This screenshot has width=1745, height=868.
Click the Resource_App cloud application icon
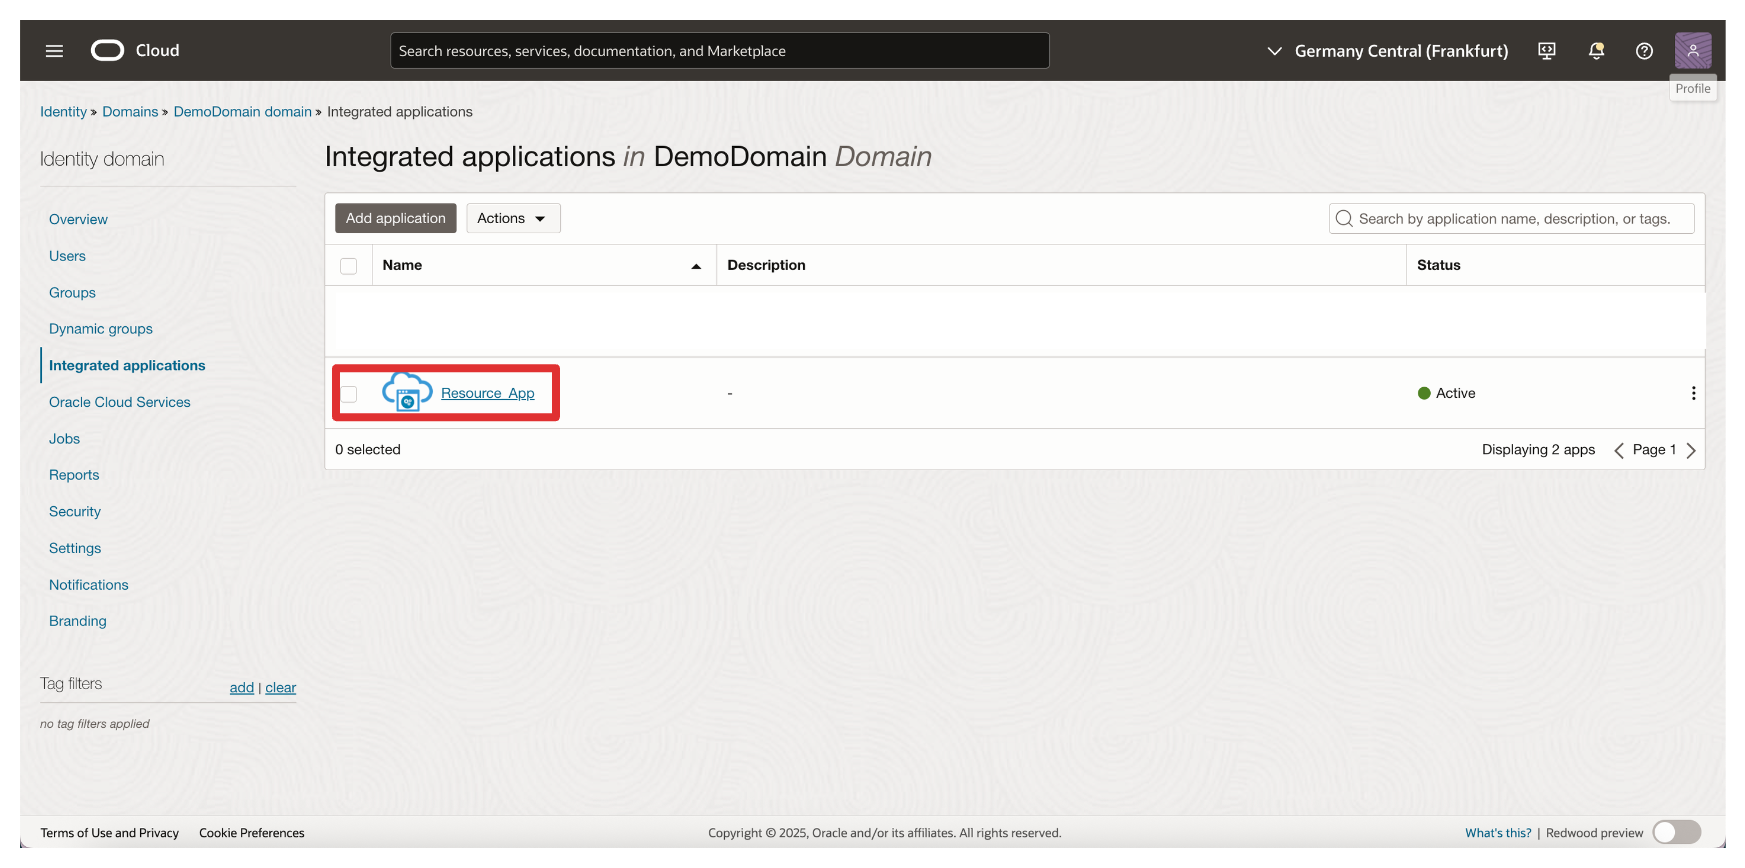(x=407, y=392)
